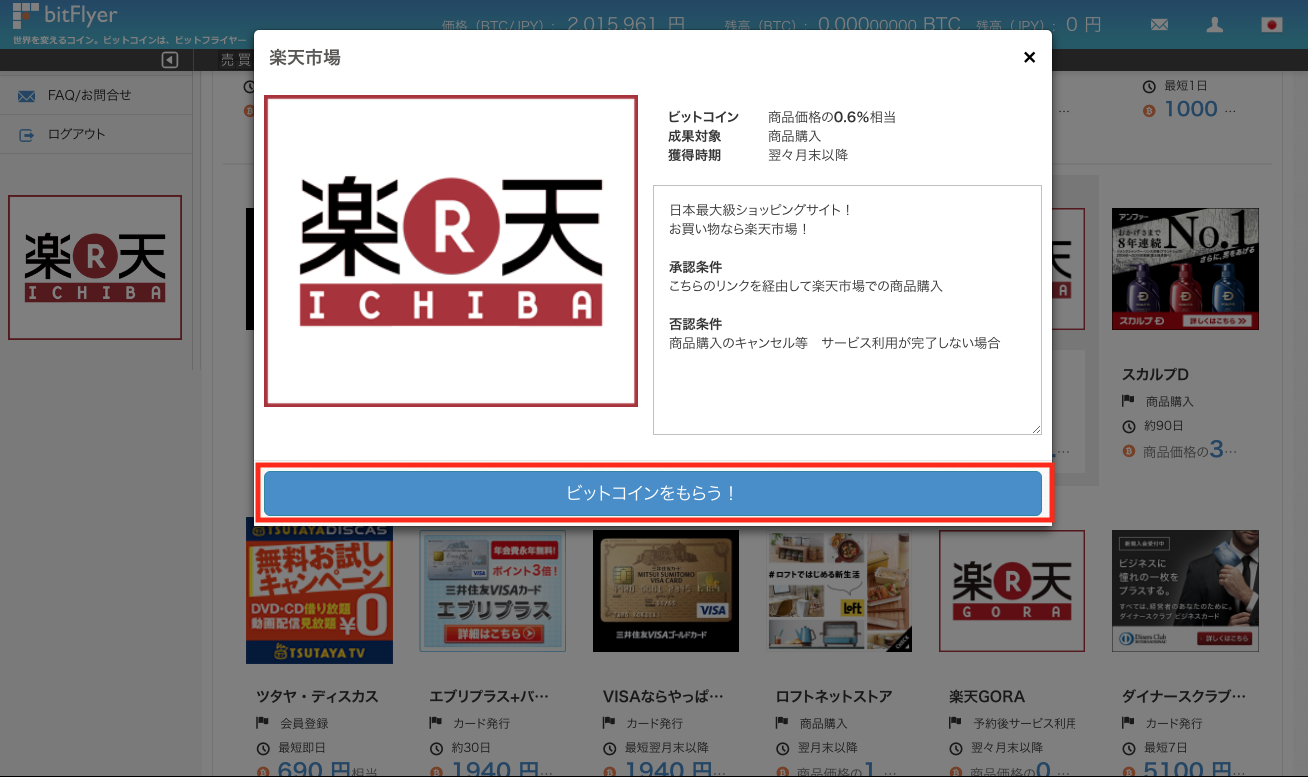1308x777 pixels.
Task: Open the mail envelope icon in header
Action: click(1159, 25)
